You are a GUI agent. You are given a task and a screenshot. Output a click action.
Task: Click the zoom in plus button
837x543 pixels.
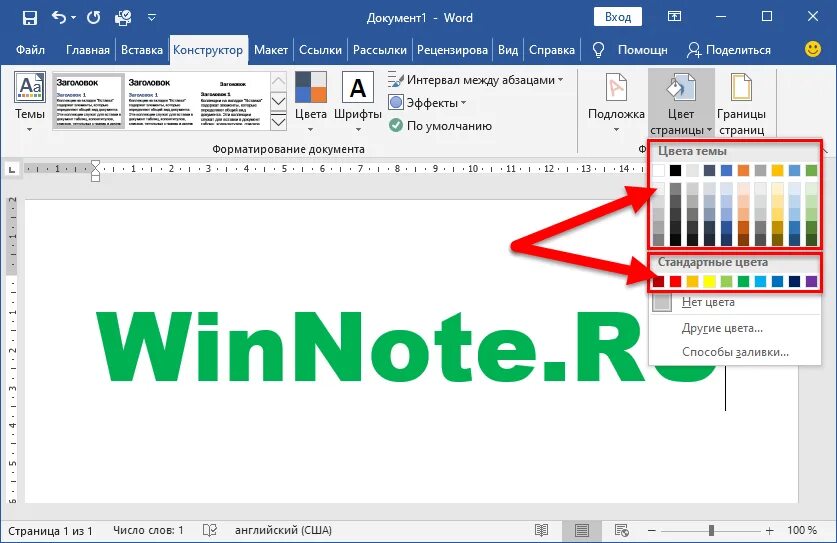click(x=769, y=531)
